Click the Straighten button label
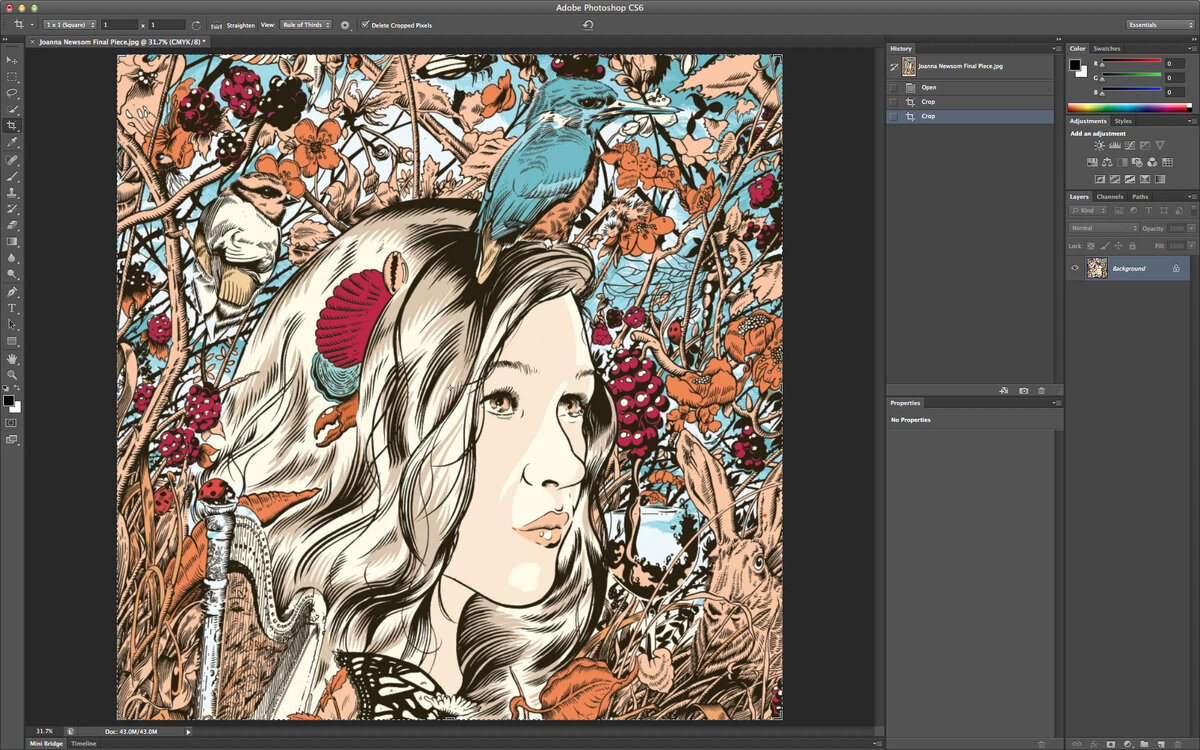Image resolution: width=1200 pixels, height=750 pixels. click(241, 25)
